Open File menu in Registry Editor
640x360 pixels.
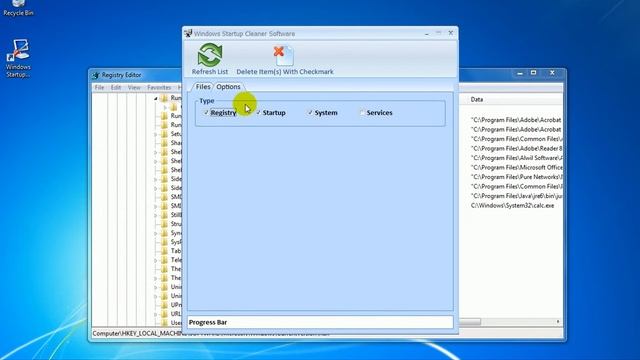coord(99,87)
